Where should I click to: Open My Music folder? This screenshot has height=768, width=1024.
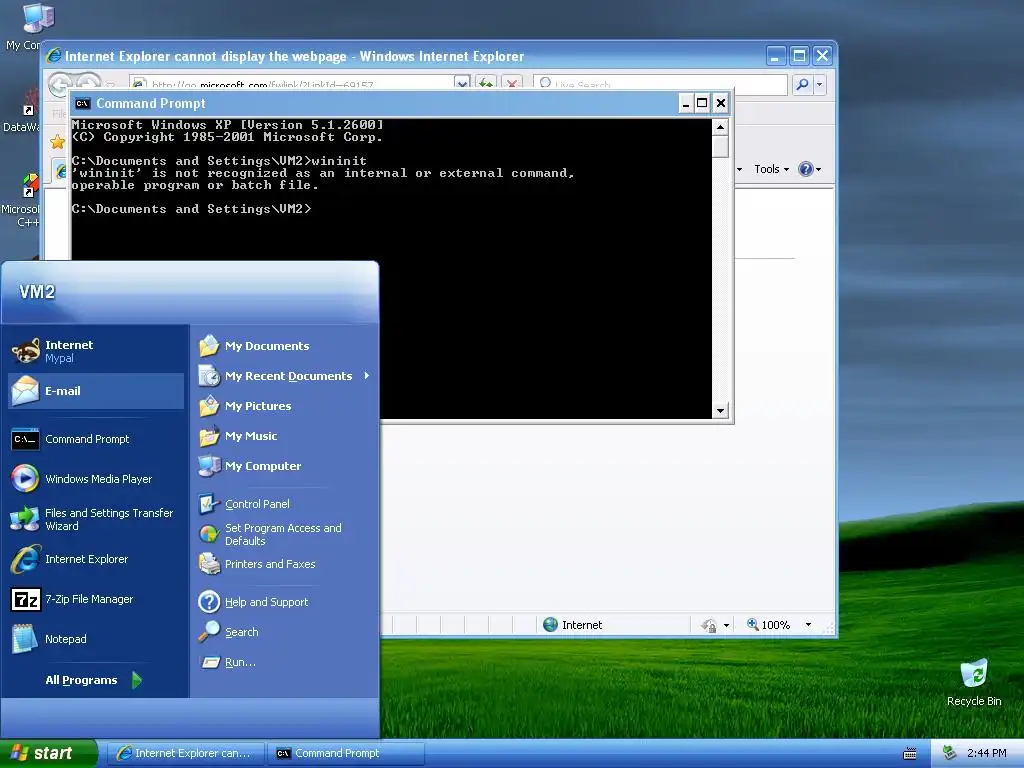coord(285,436)
